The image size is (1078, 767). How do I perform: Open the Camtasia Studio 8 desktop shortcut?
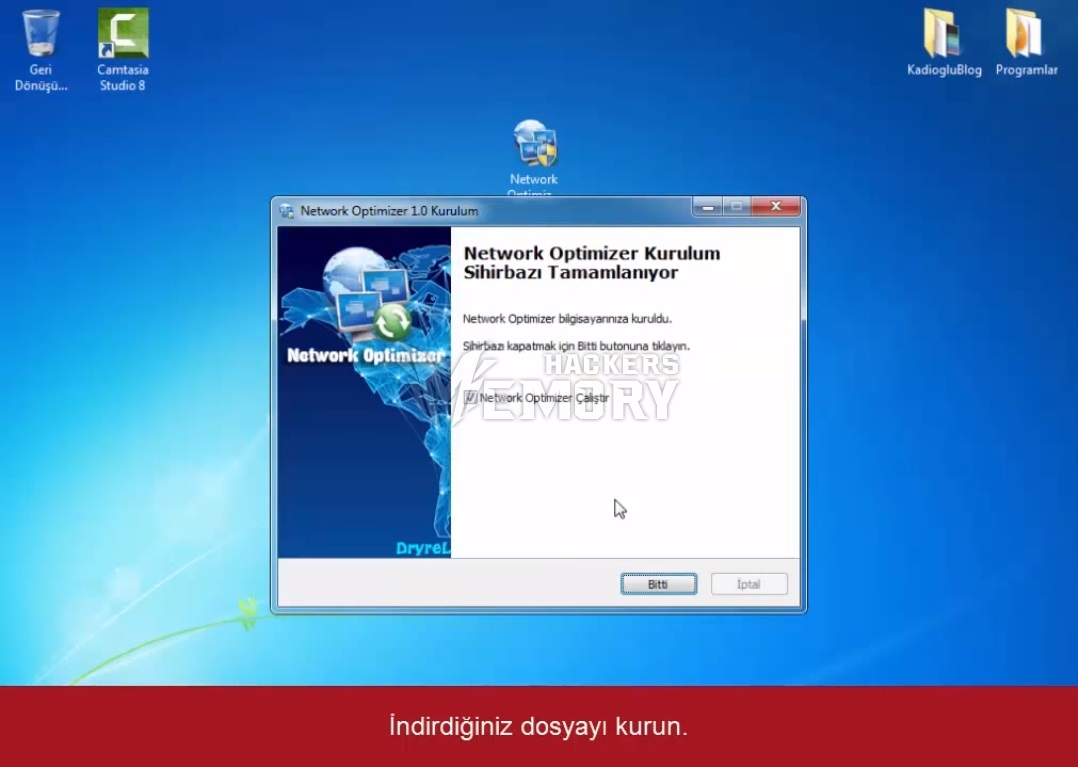point(122,49)
